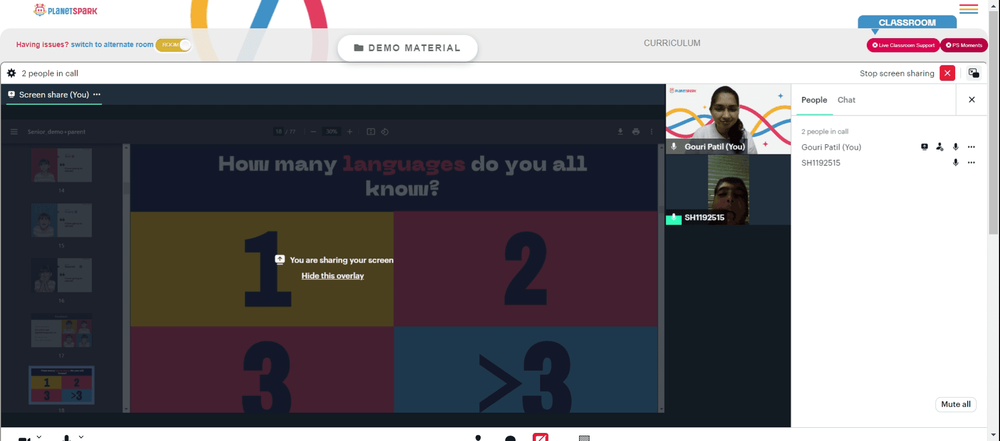Screen dimensions: 1000x441
Task: Mute Gouri Patil's microphone in People list
Action: pyautogui.click(x=955, y=147)
